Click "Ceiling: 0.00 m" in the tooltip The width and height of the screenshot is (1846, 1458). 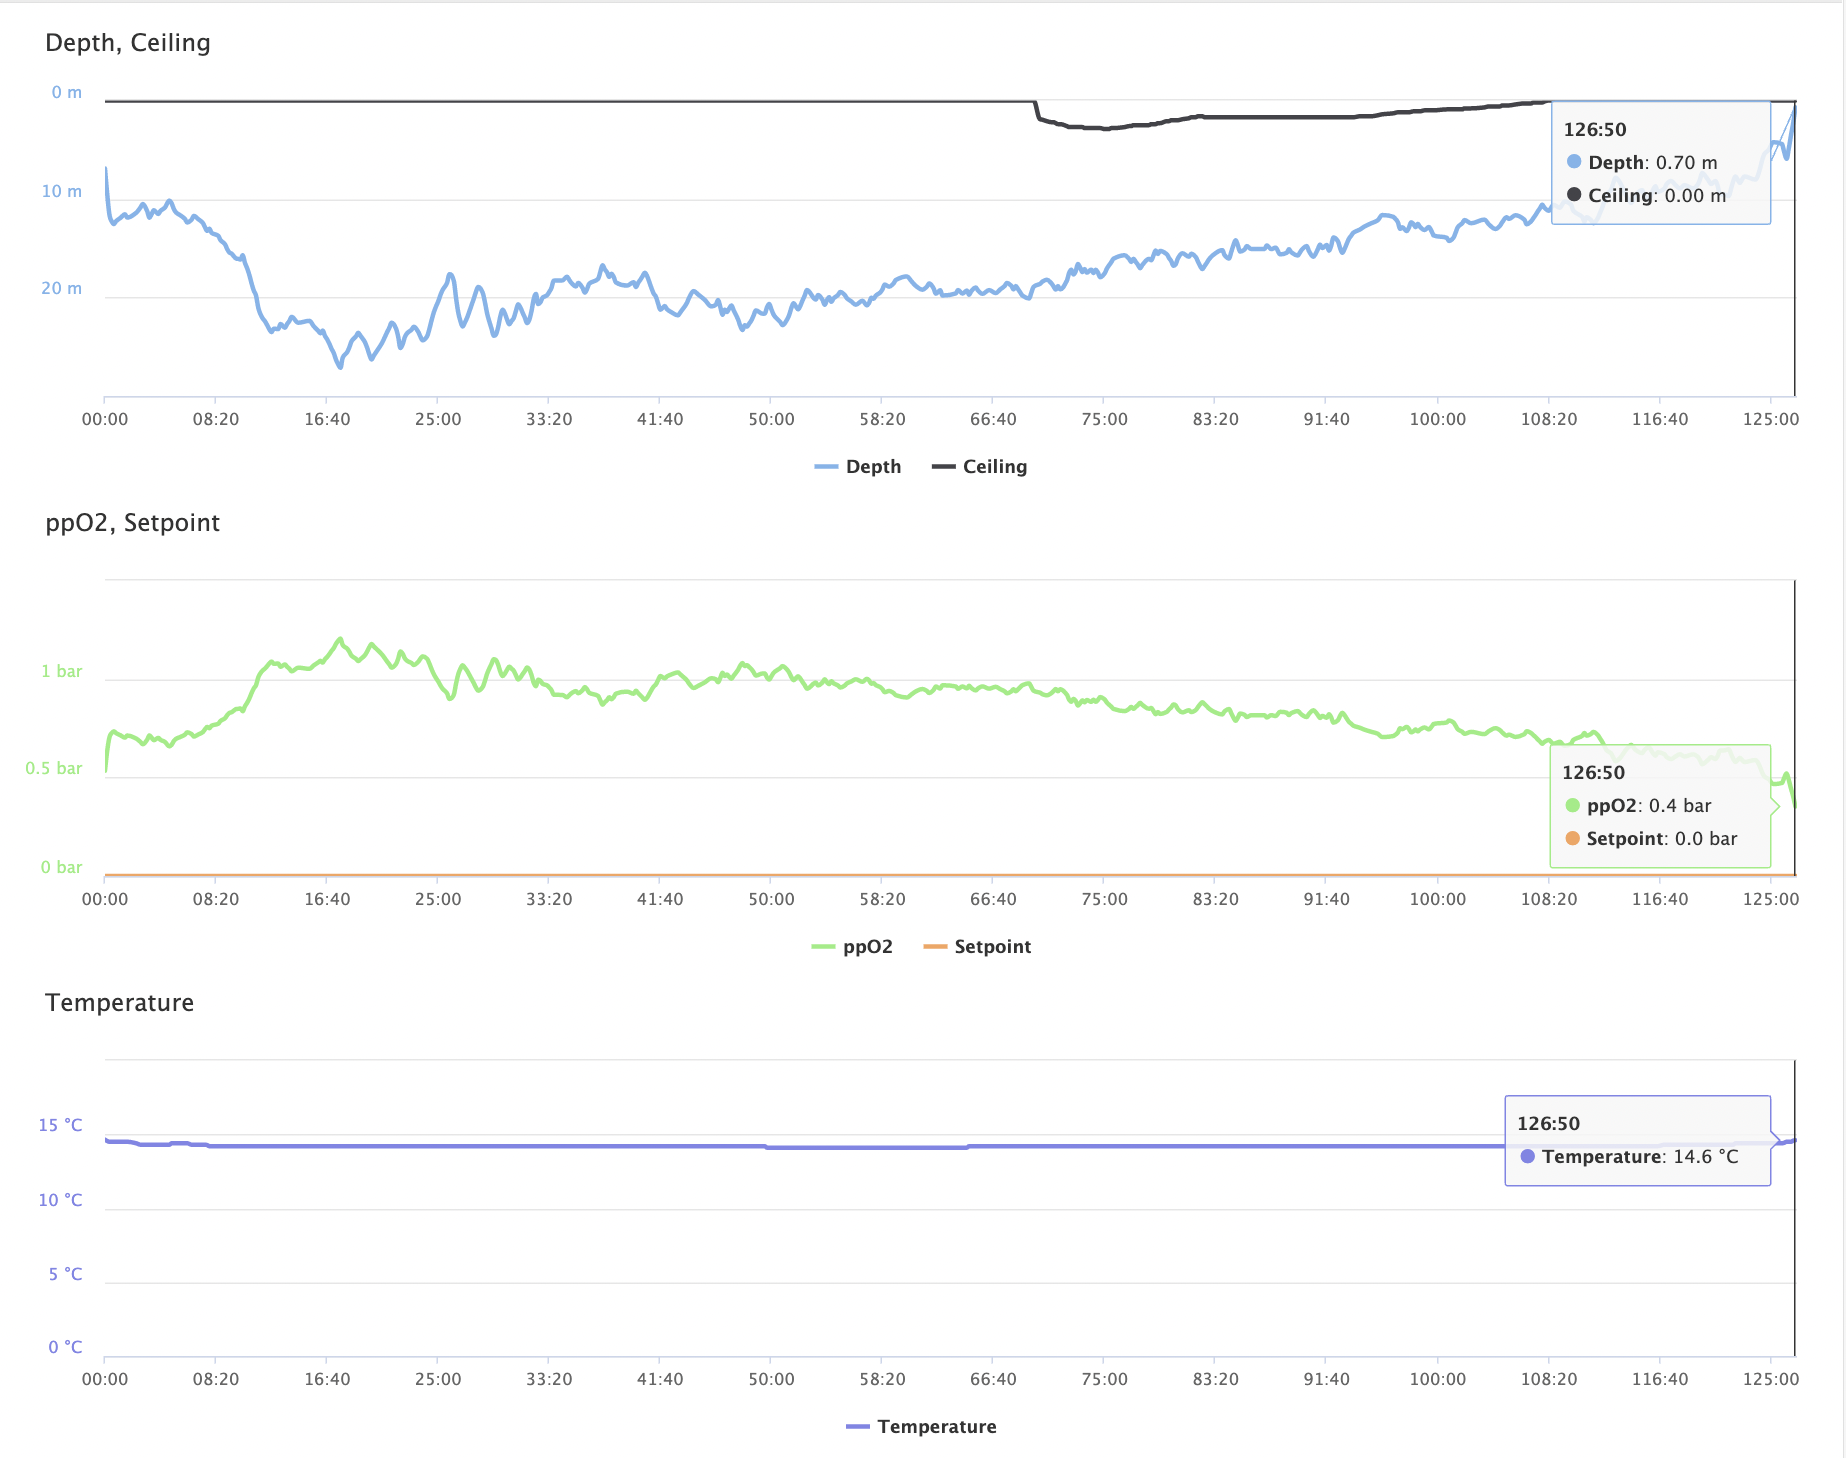[x=1646, y=195]
